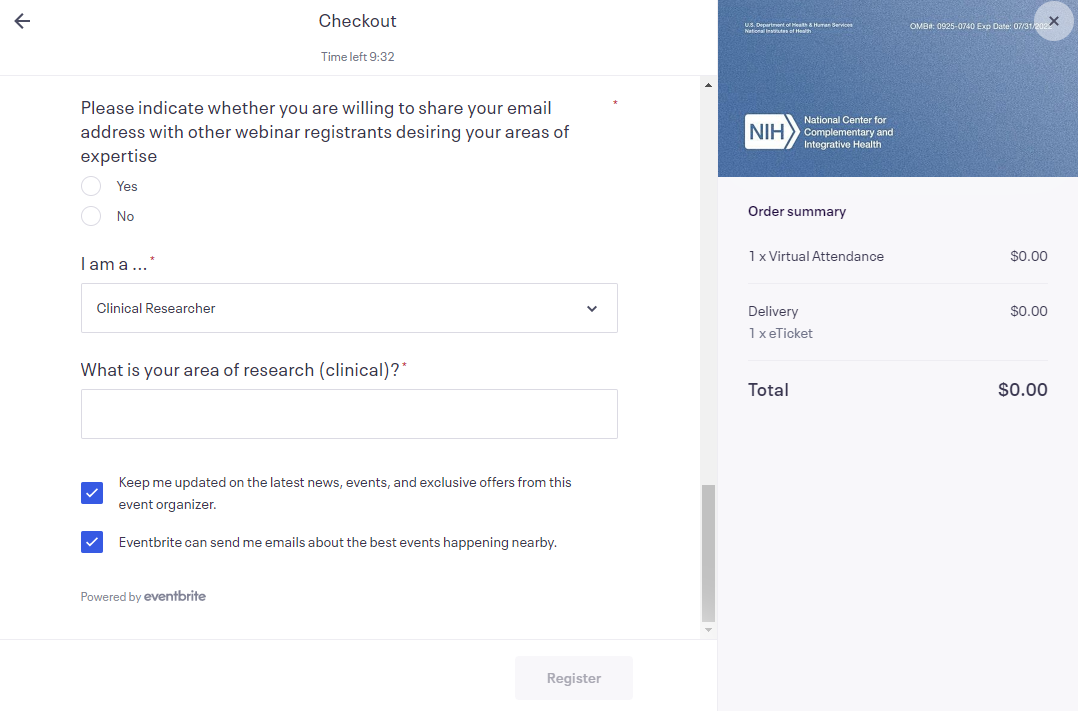Click the Checkout page title
The height and width of the screenshot is (711, 1078).
[x=357, y=21]
